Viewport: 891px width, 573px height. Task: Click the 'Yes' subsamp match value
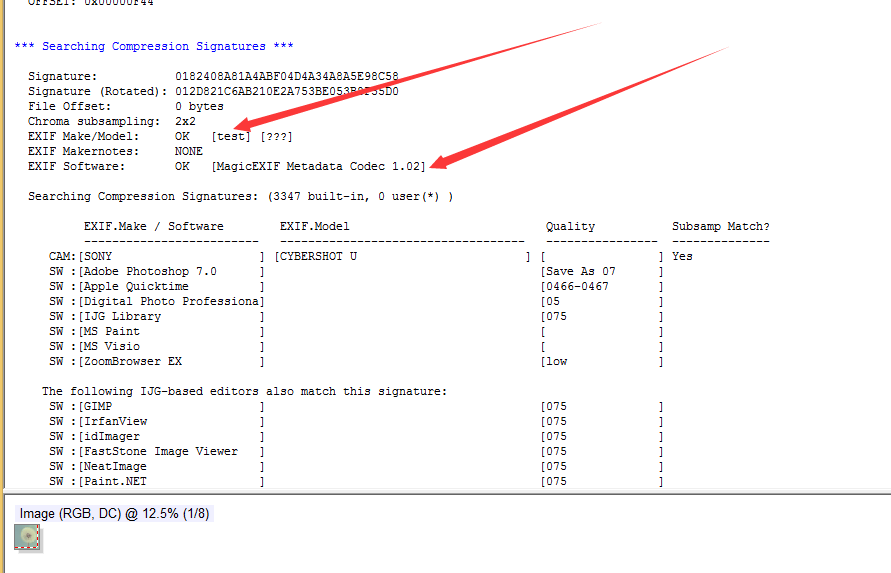click(x=682, y=256)
